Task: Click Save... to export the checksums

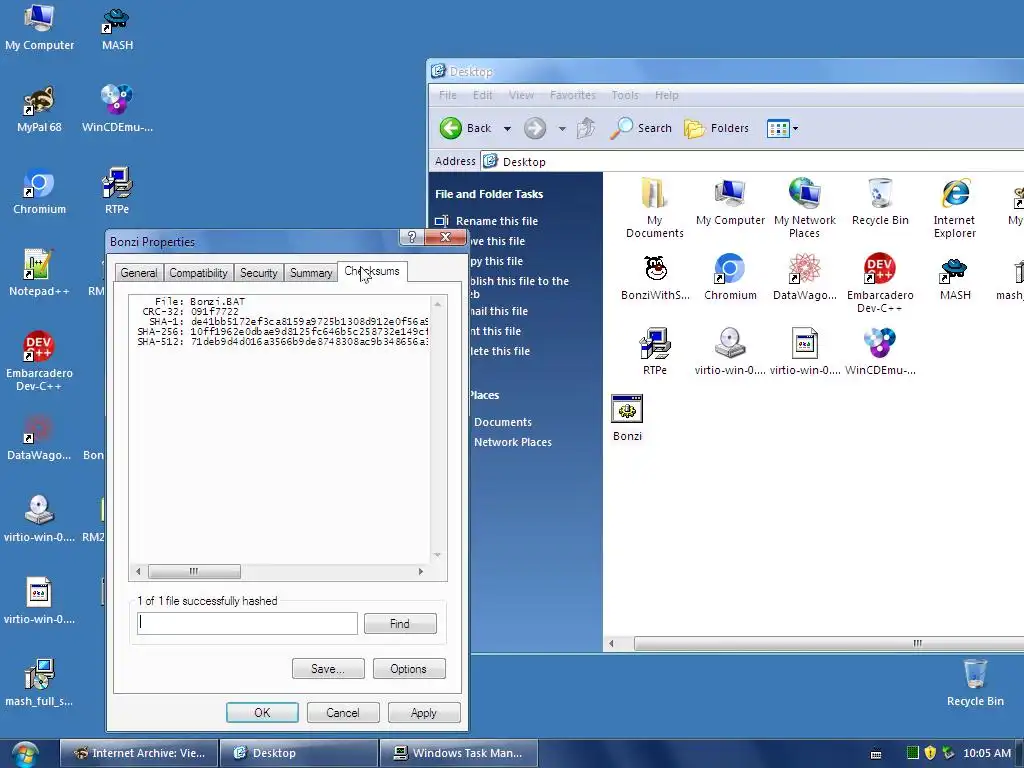Action: [328, 669]
